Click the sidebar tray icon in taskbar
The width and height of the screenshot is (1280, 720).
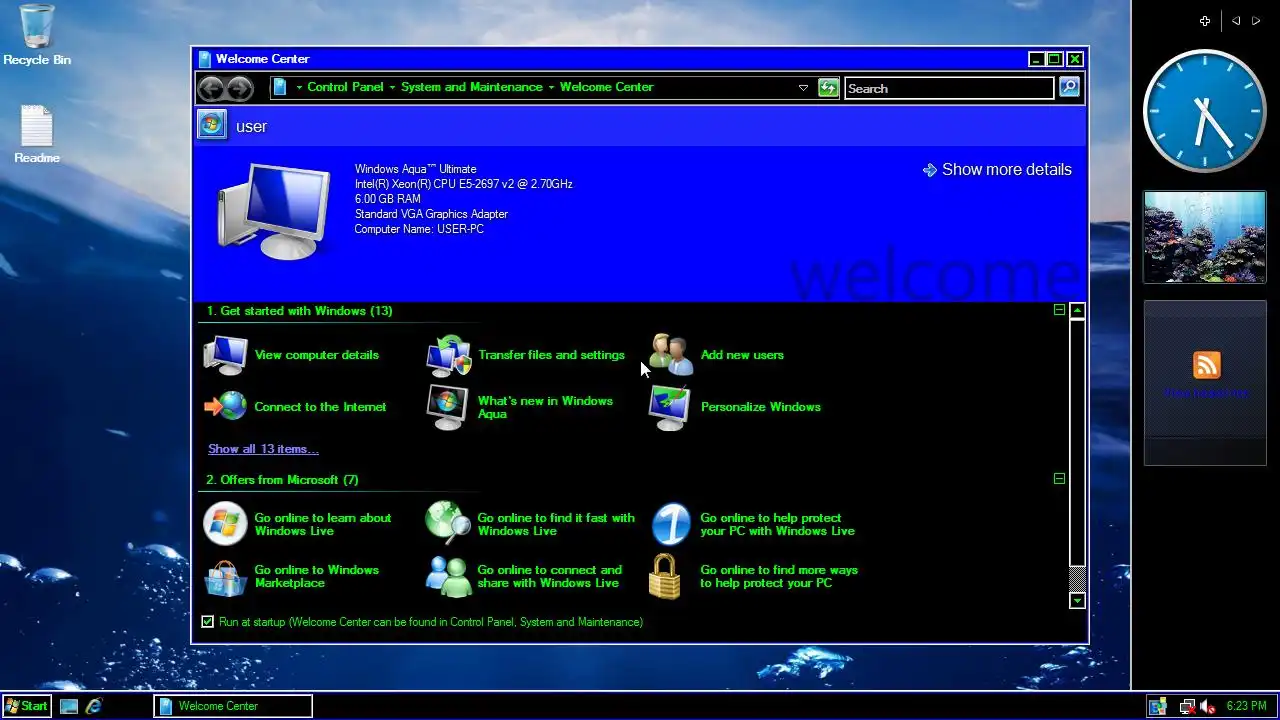1157,706
